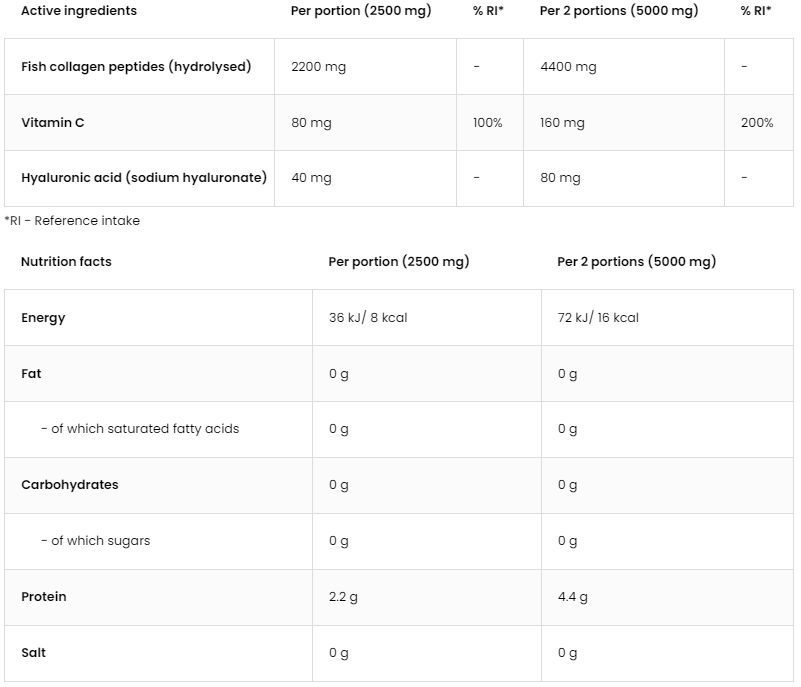Select the Carbohydrates row label
The image size is (801, 687).
click(x=69, y=485)
